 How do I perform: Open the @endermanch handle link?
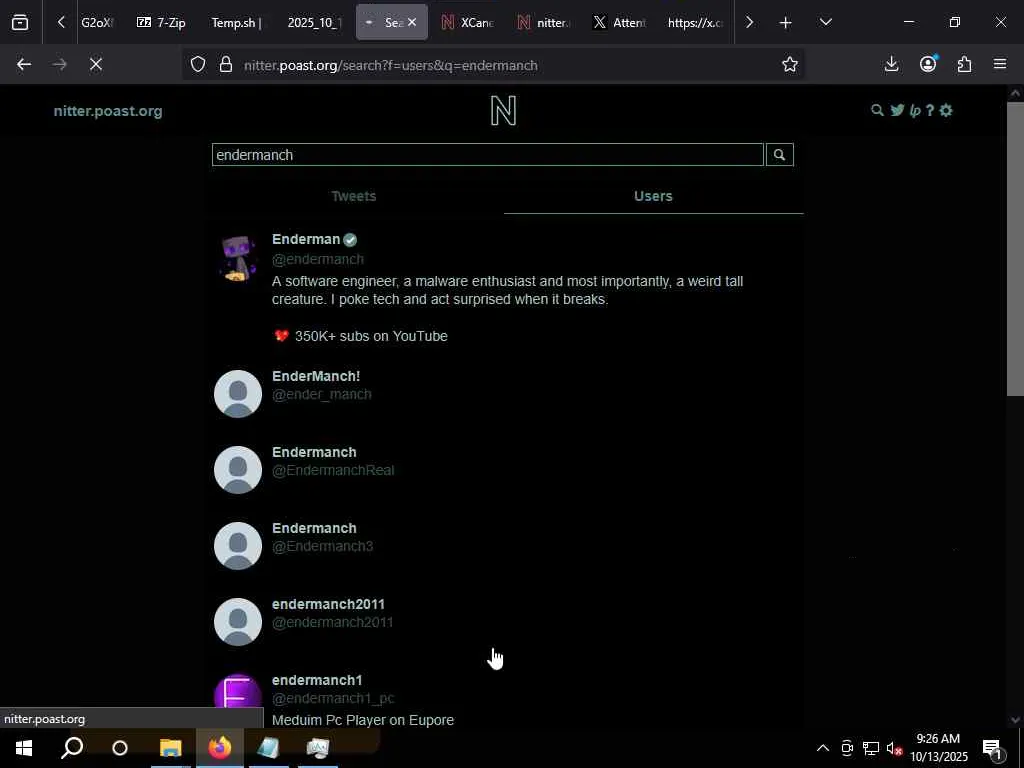click(x=317, y=259)
